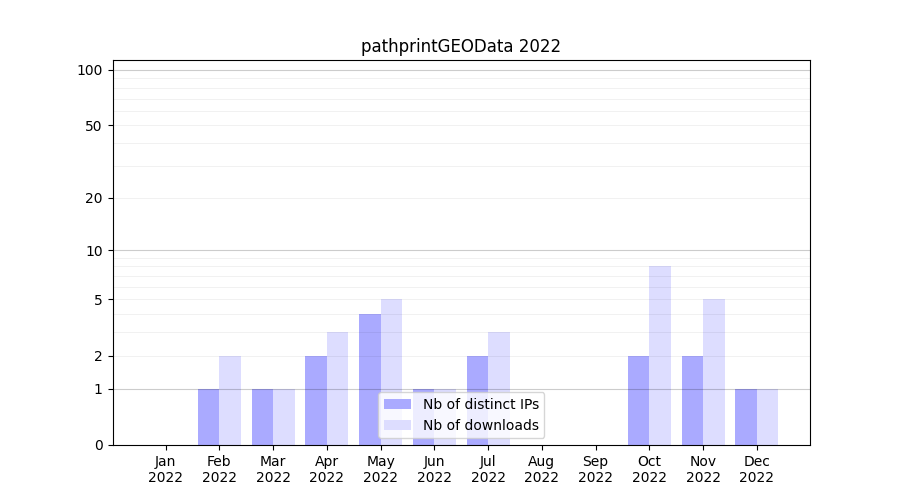Click the Sep 2022 x-axis label

595,469
